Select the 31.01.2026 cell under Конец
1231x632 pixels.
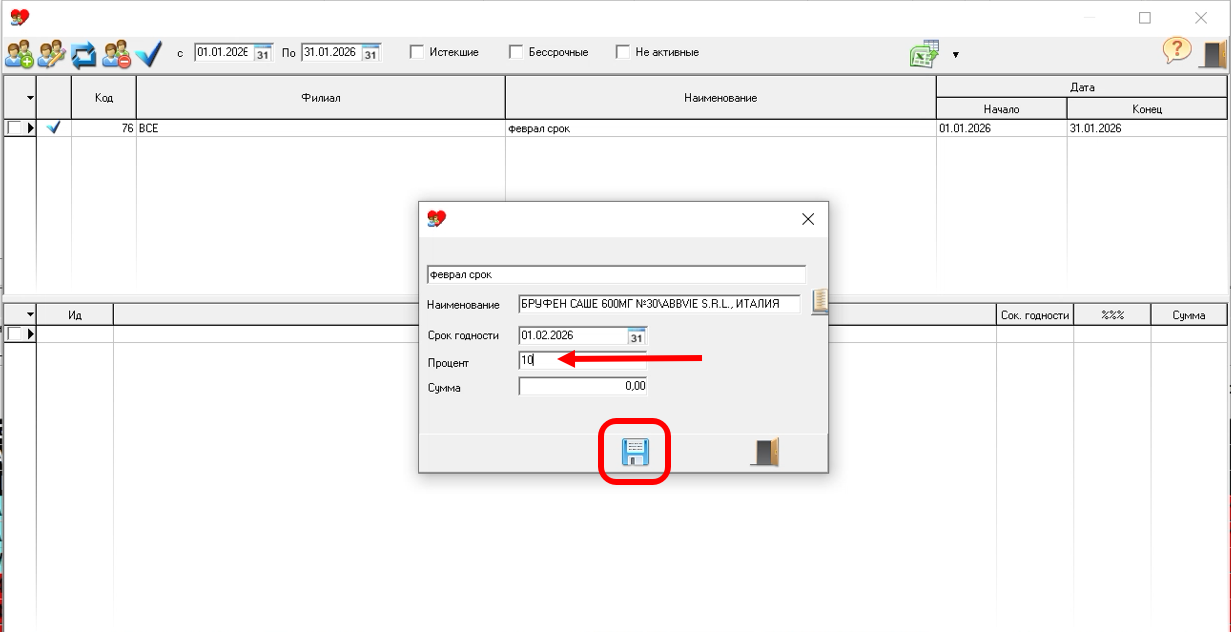[x=1147, y=128]
